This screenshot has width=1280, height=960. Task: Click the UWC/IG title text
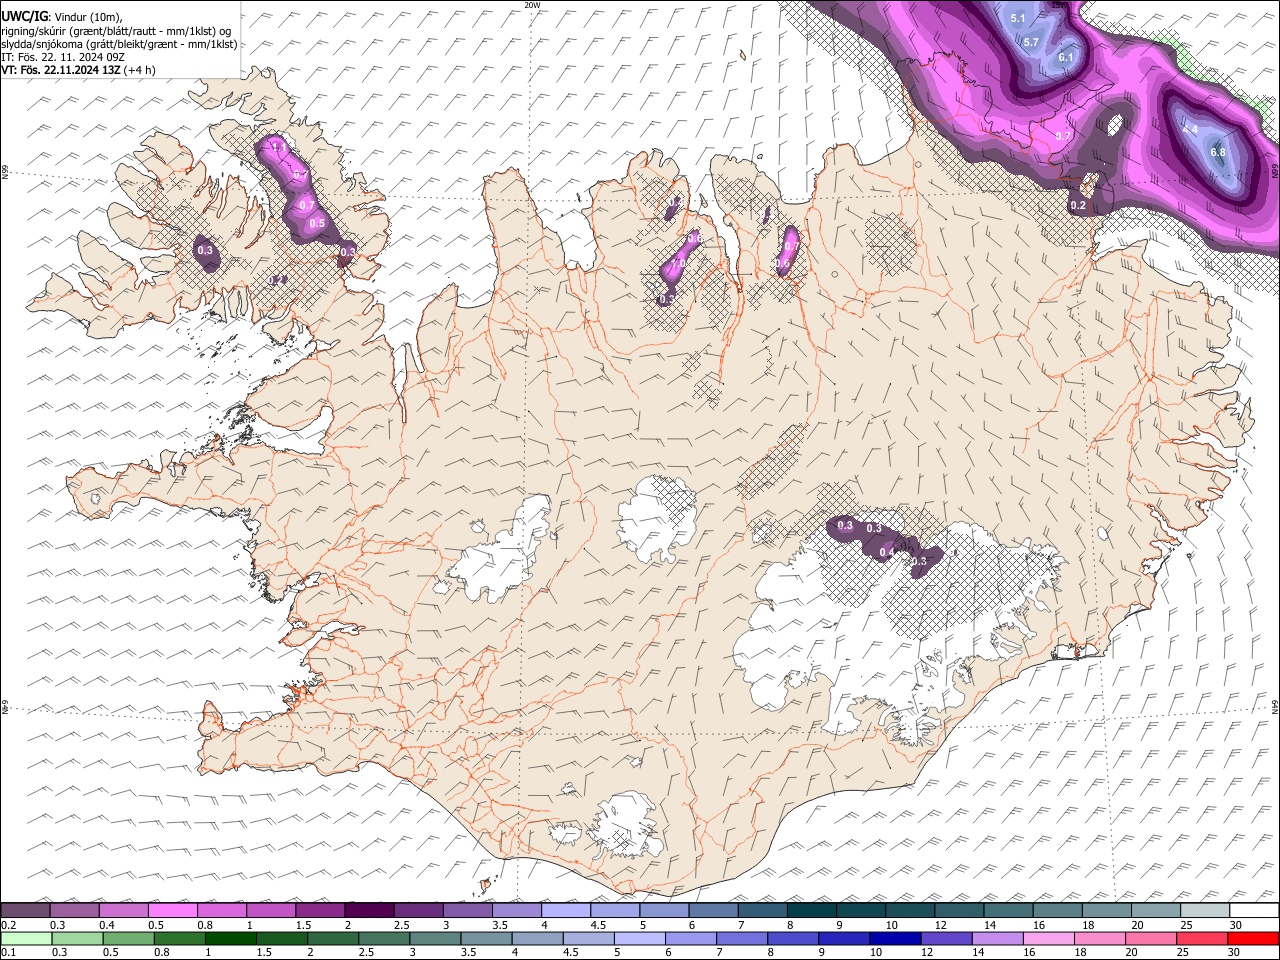[25, 17]
